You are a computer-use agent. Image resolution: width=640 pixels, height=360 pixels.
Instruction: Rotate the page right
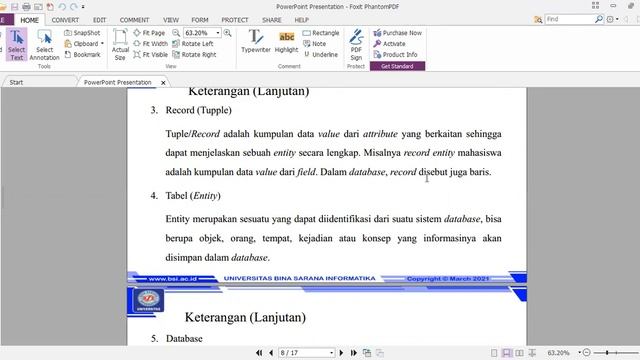pyautogui.click(x=194, y=54)
